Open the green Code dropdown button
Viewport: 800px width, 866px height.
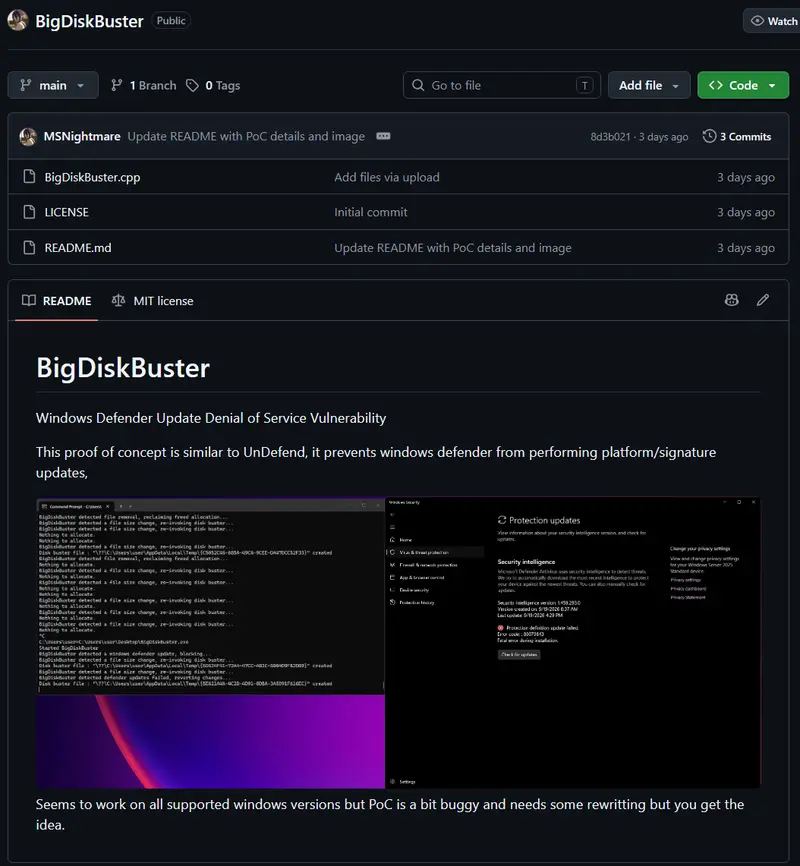pos(743,85)
